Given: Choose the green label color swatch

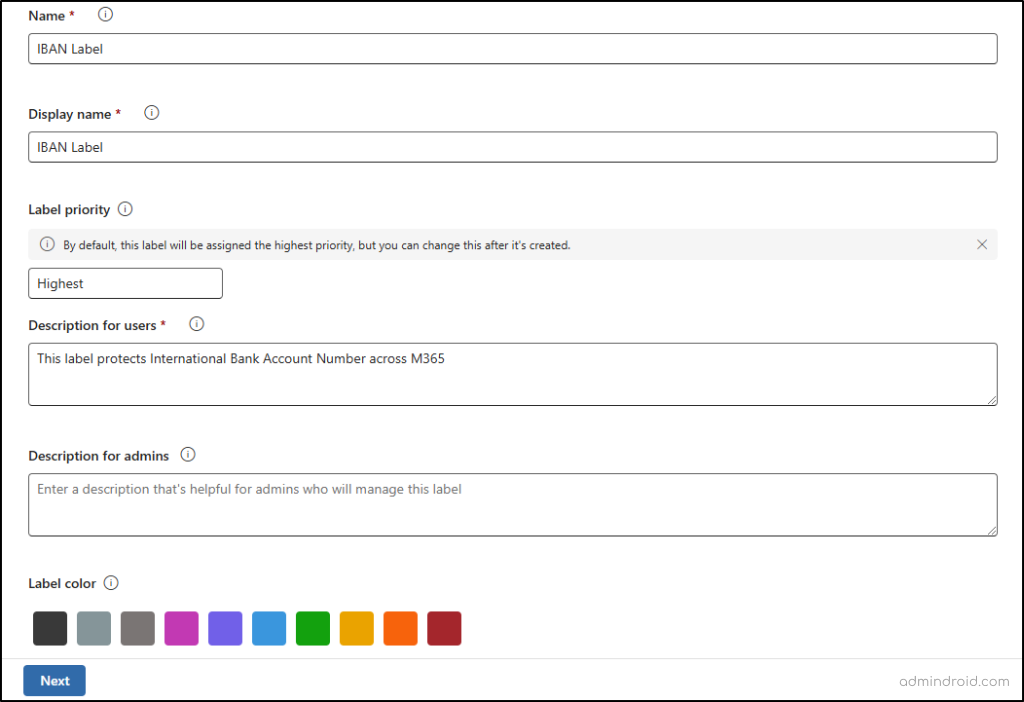Looking at the screenshot, I should pos(313,629).
